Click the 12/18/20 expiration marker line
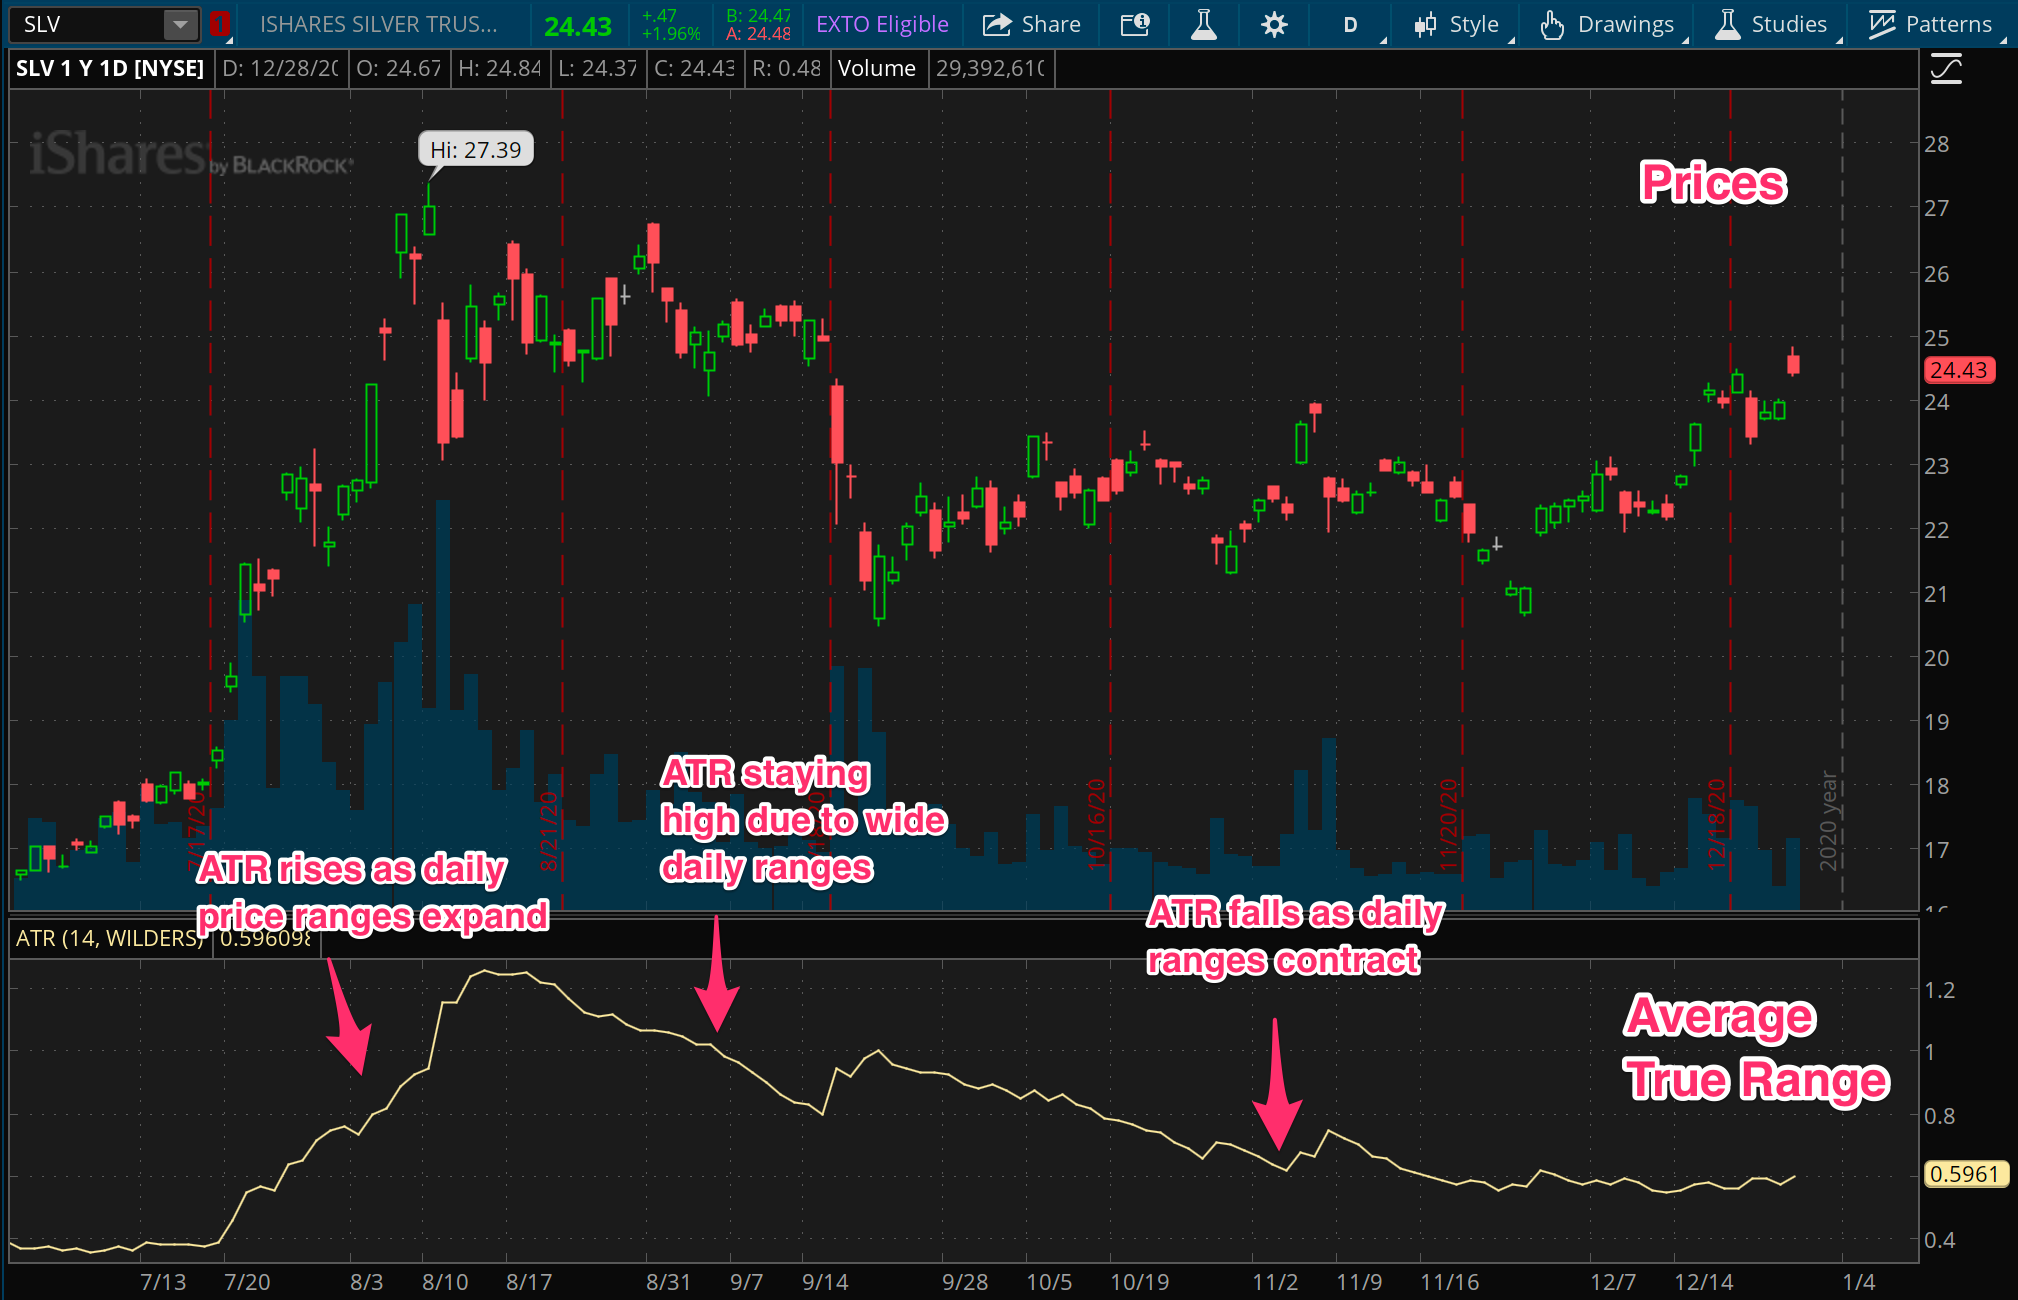Image resolution: width=2018 pixels, height=1300 pixels. pos(1730,500)
